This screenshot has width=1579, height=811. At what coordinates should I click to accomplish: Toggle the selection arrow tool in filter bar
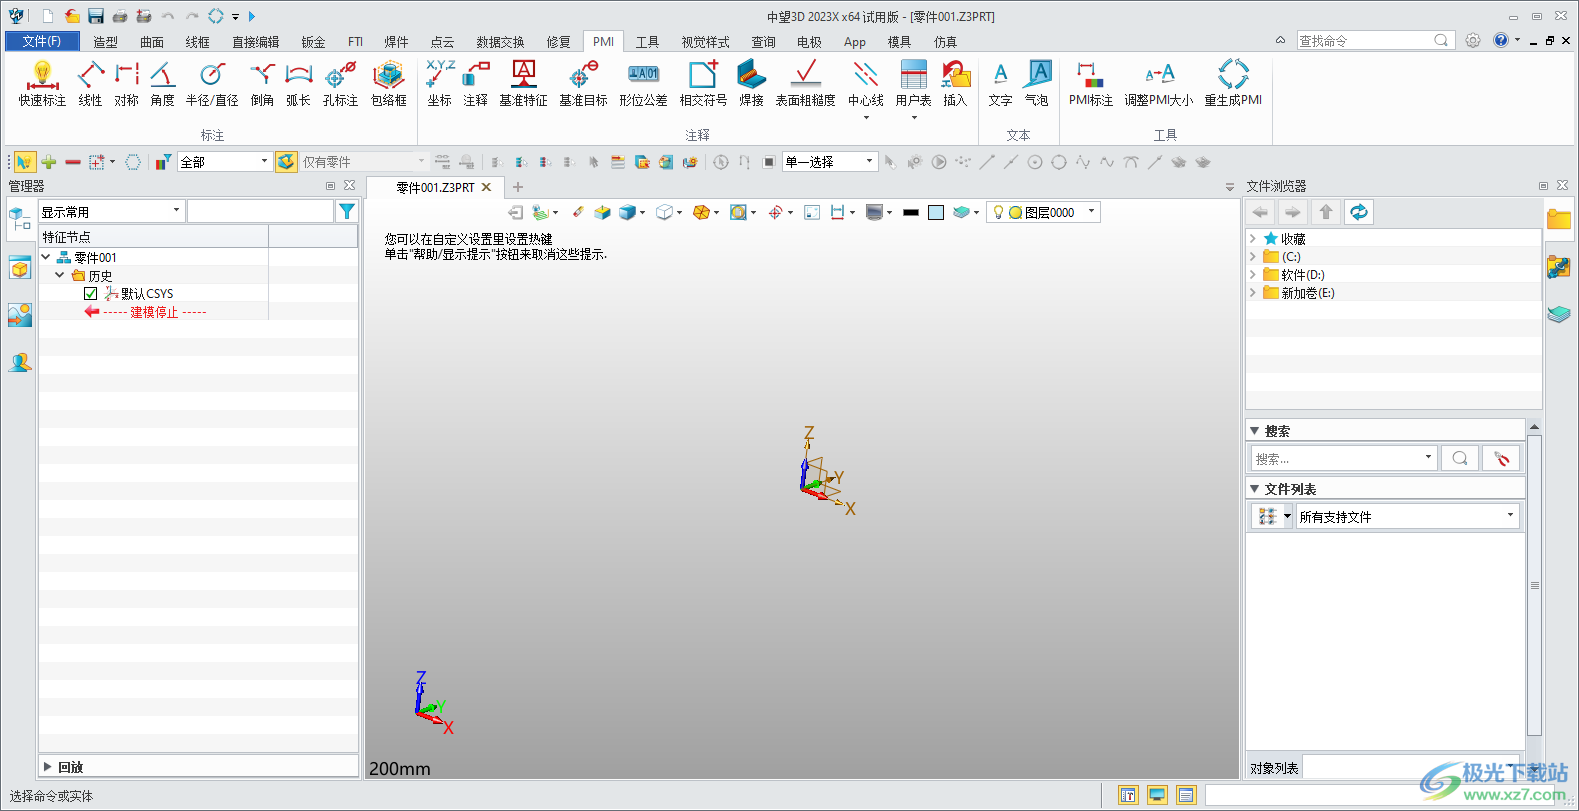(24, 162)
